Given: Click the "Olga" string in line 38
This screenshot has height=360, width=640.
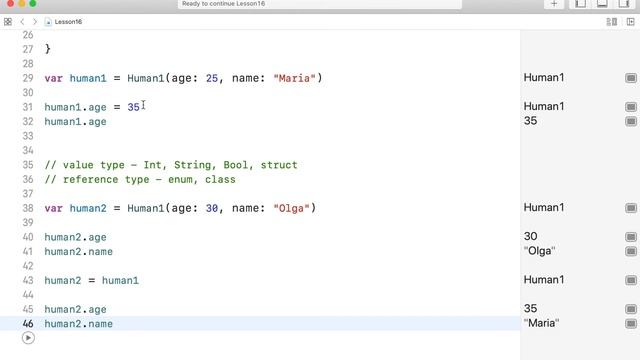Looking at the screenshot, I should click(x=291, y=208).
